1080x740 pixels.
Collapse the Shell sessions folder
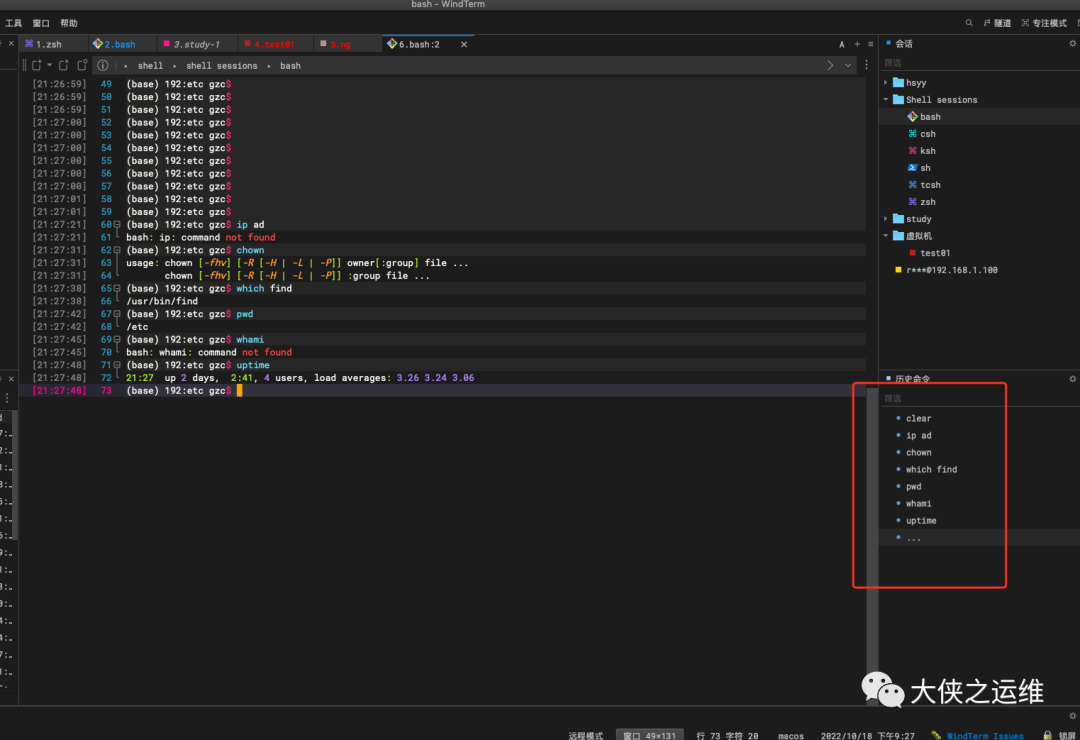coord(886,100)
